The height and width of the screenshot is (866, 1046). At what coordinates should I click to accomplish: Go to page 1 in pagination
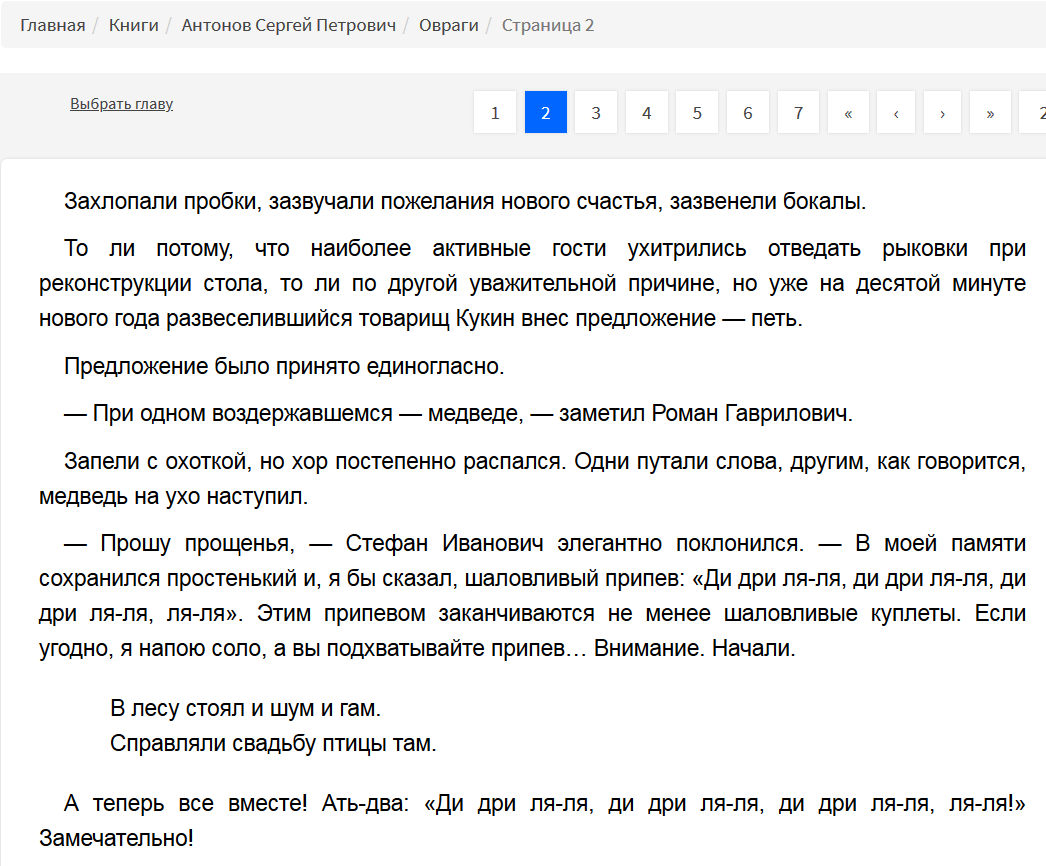(495, 113)
